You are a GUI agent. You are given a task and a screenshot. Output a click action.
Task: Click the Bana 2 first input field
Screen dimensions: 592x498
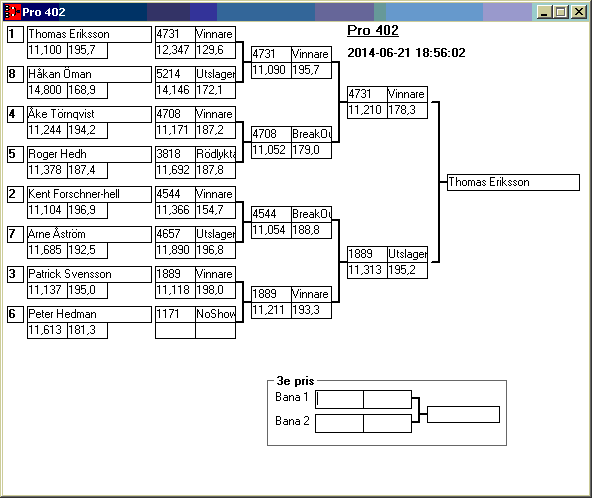tap(339, 423)
